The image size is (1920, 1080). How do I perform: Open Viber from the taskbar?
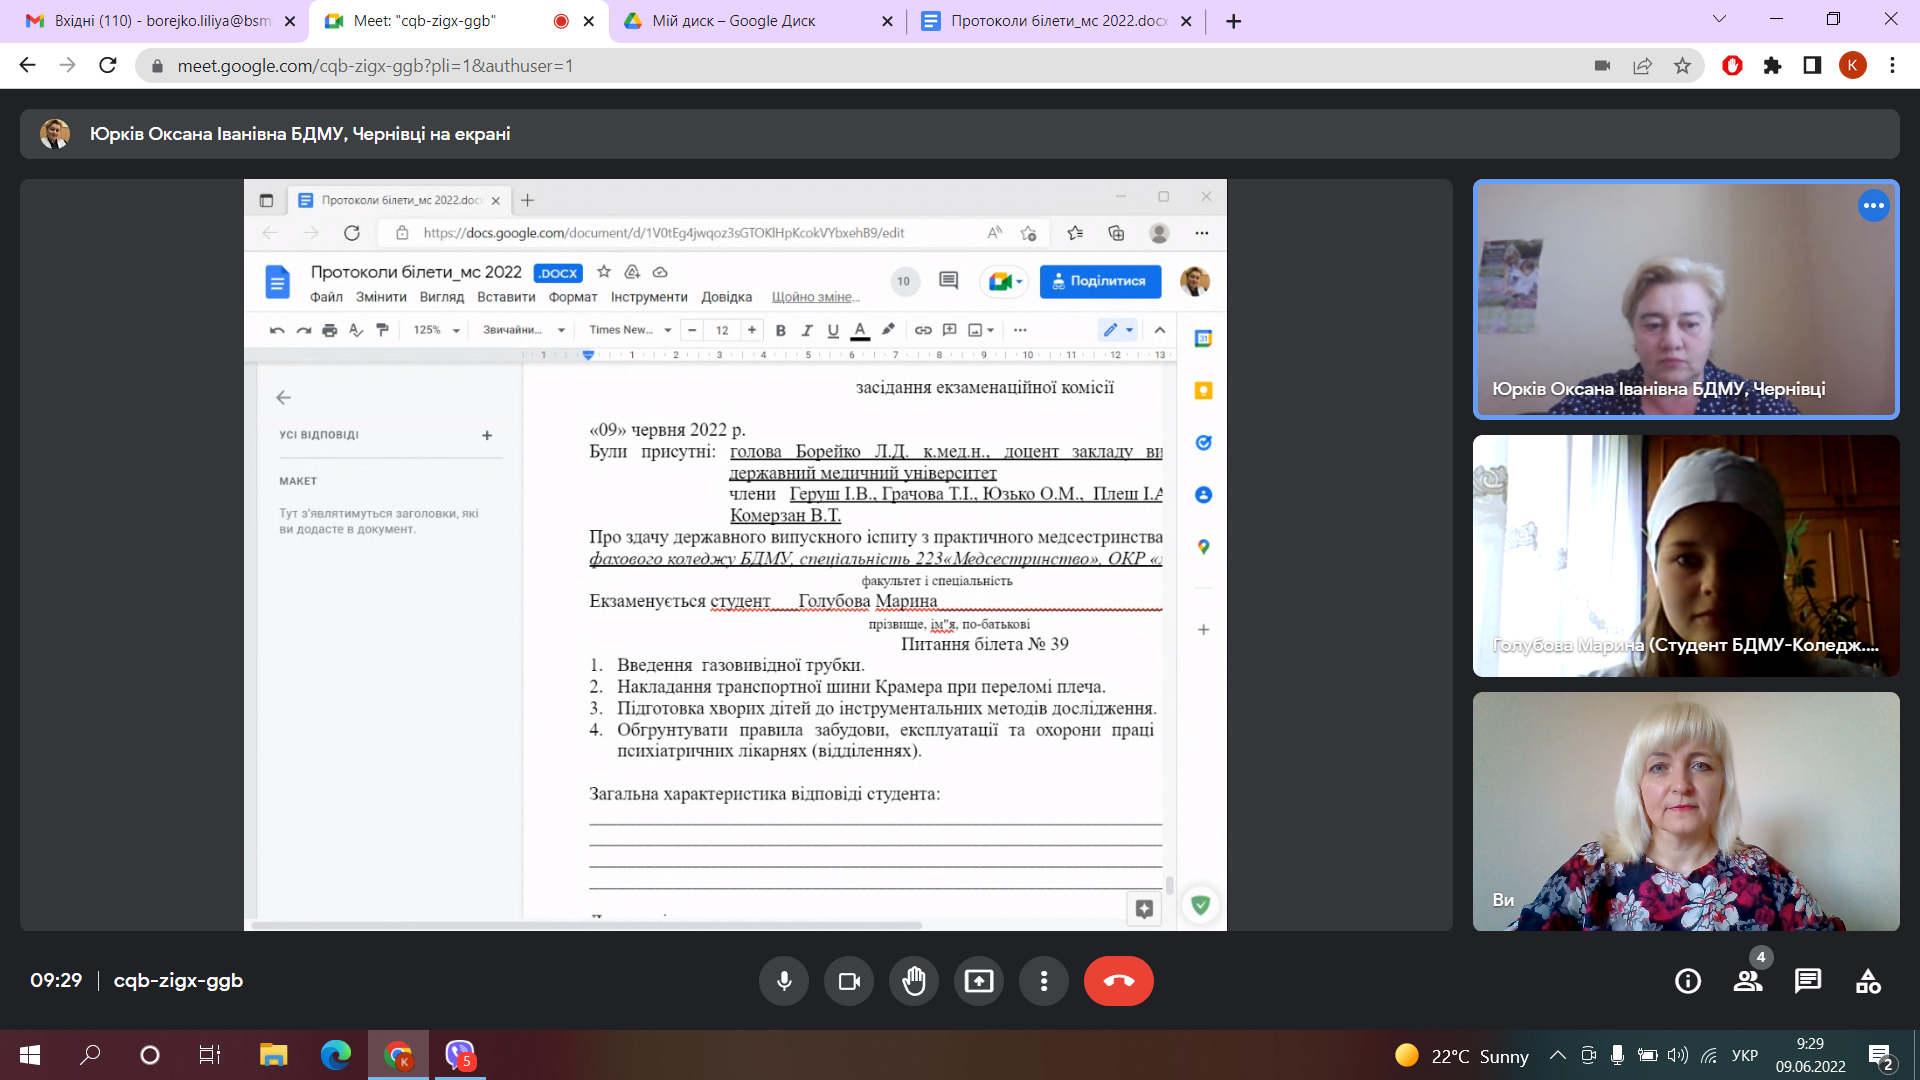coord(459,1055)
